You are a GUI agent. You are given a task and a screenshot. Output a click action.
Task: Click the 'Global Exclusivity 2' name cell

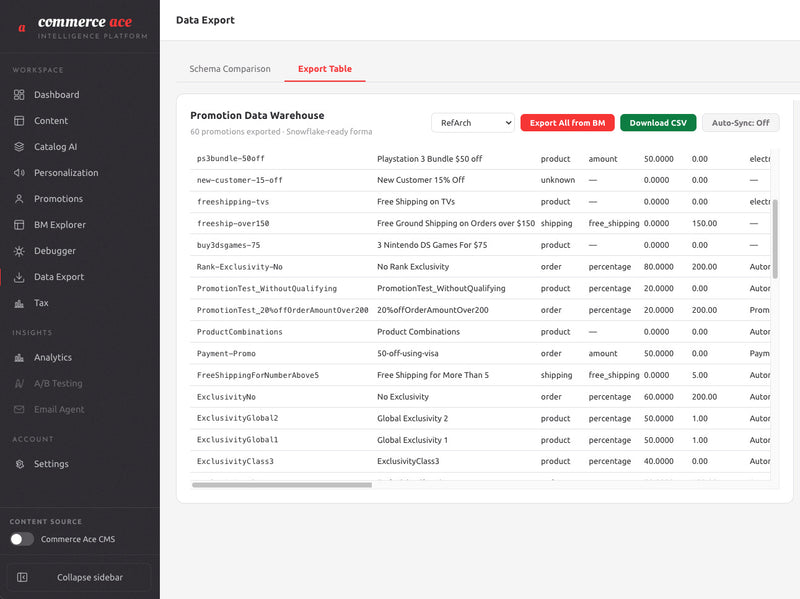tap(412, 418)
